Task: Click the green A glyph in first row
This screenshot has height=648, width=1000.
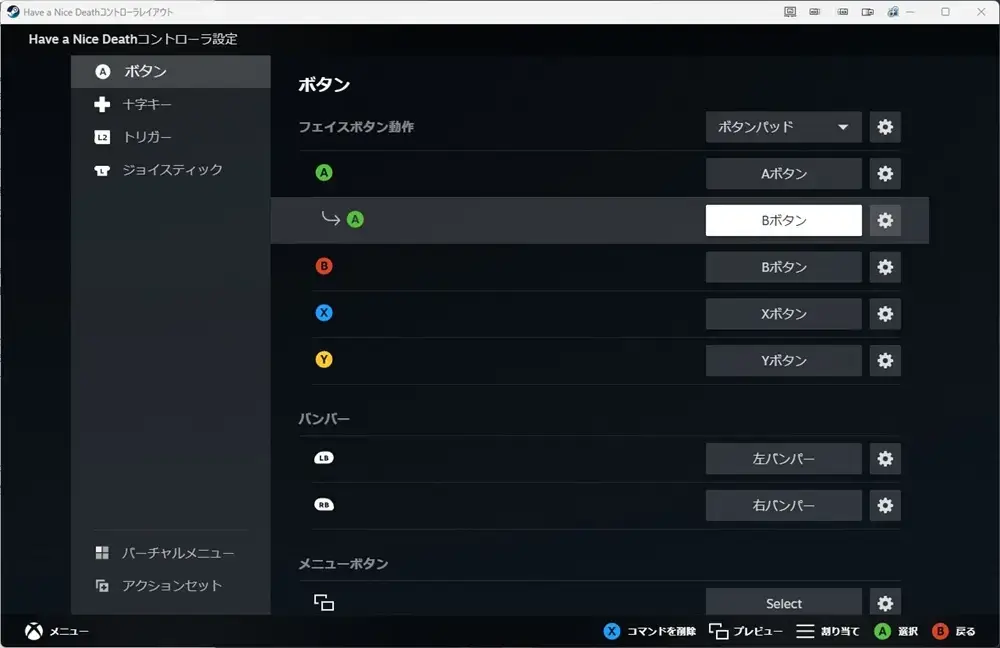Action: [x=324, y=172]
